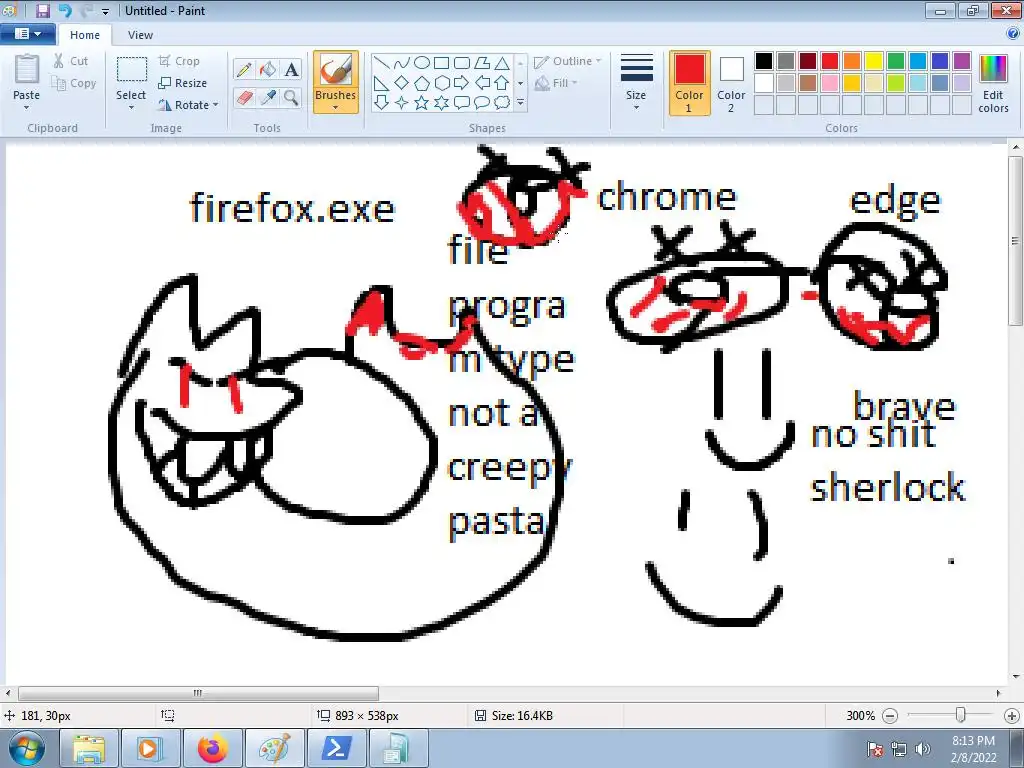The height and width of the screenshot is (768, 1024).
Task: Pick the yellow color swatch
Action: click(x=874, y=61)
